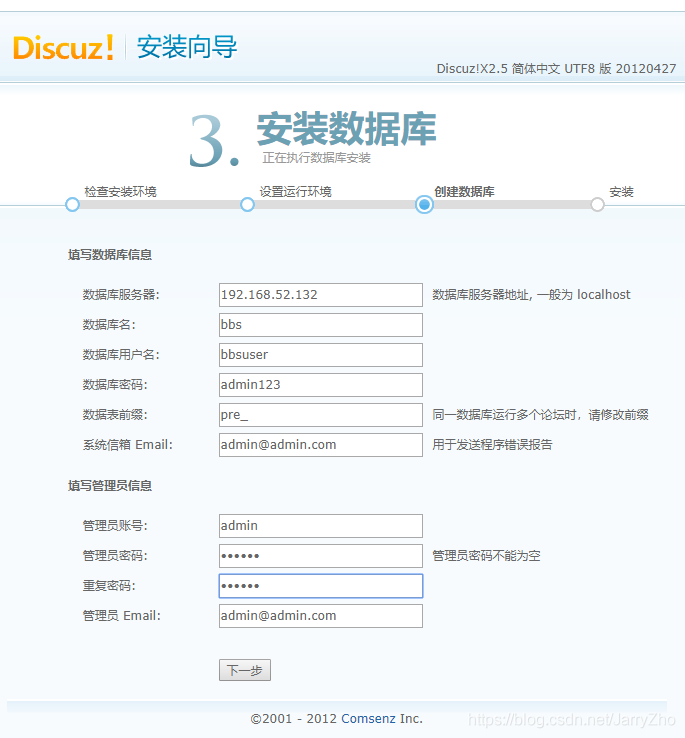Click the 创建数据库 active step circle

(424, 205)
